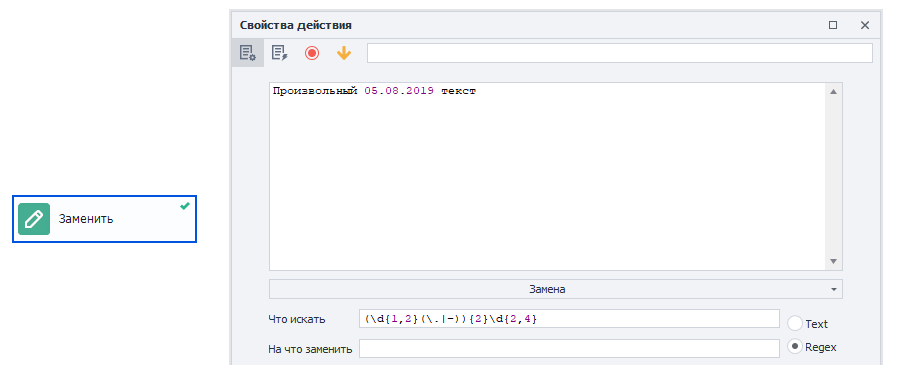Click the word Произвольный in text area

coord(315,91)
